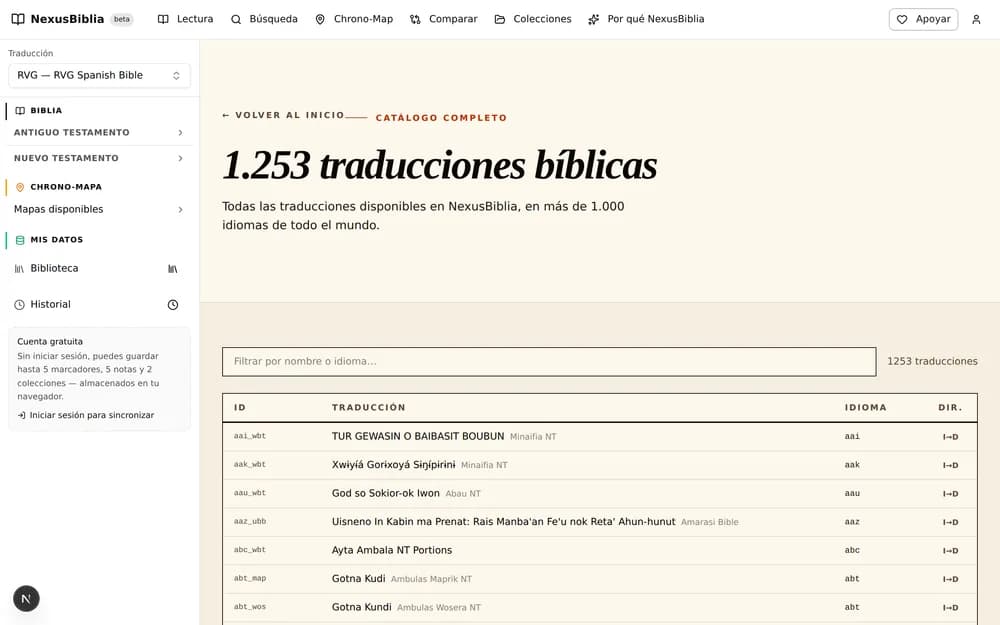
Task: Select Ayta Ambala NT Portions translation
Action: pos(392,550)
